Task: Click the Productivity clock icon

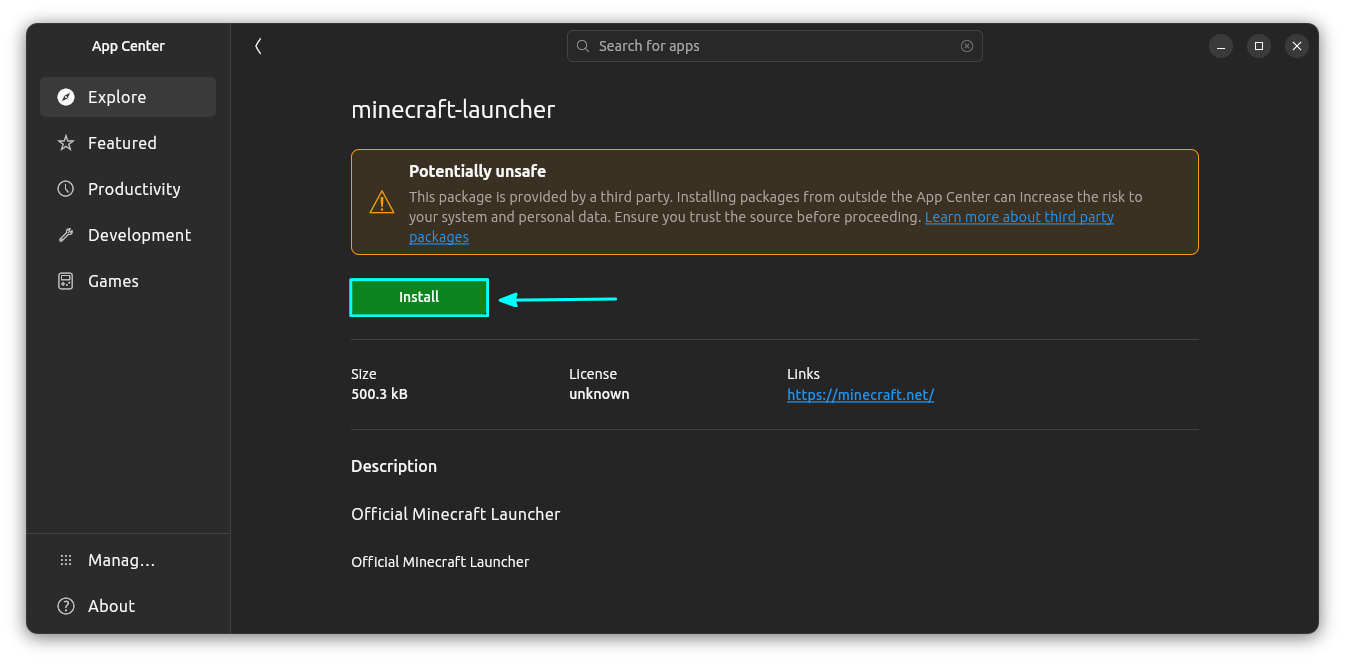Action: (66, 189)
